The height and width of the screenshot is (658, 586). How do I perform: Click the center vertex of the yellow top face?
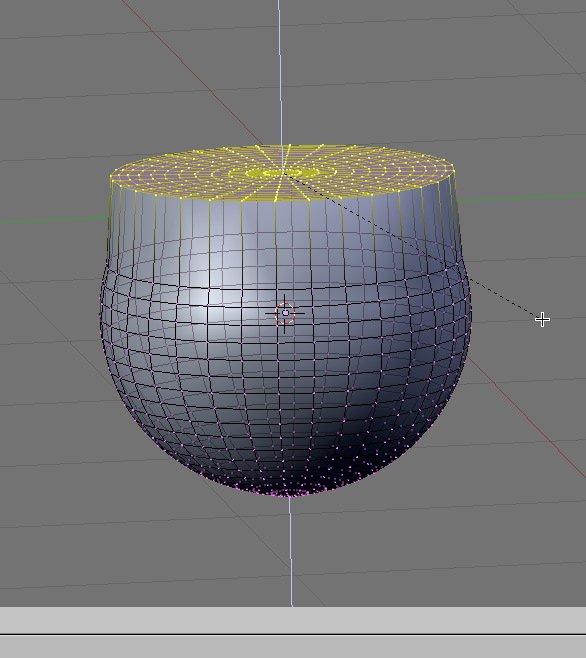tap(282, 172)
